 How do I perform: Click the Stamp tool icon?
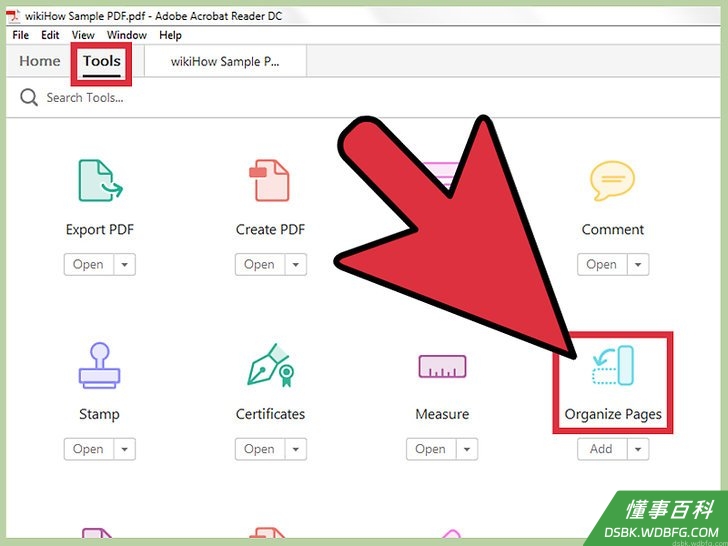pyautogui.click(x=99, y=365)
